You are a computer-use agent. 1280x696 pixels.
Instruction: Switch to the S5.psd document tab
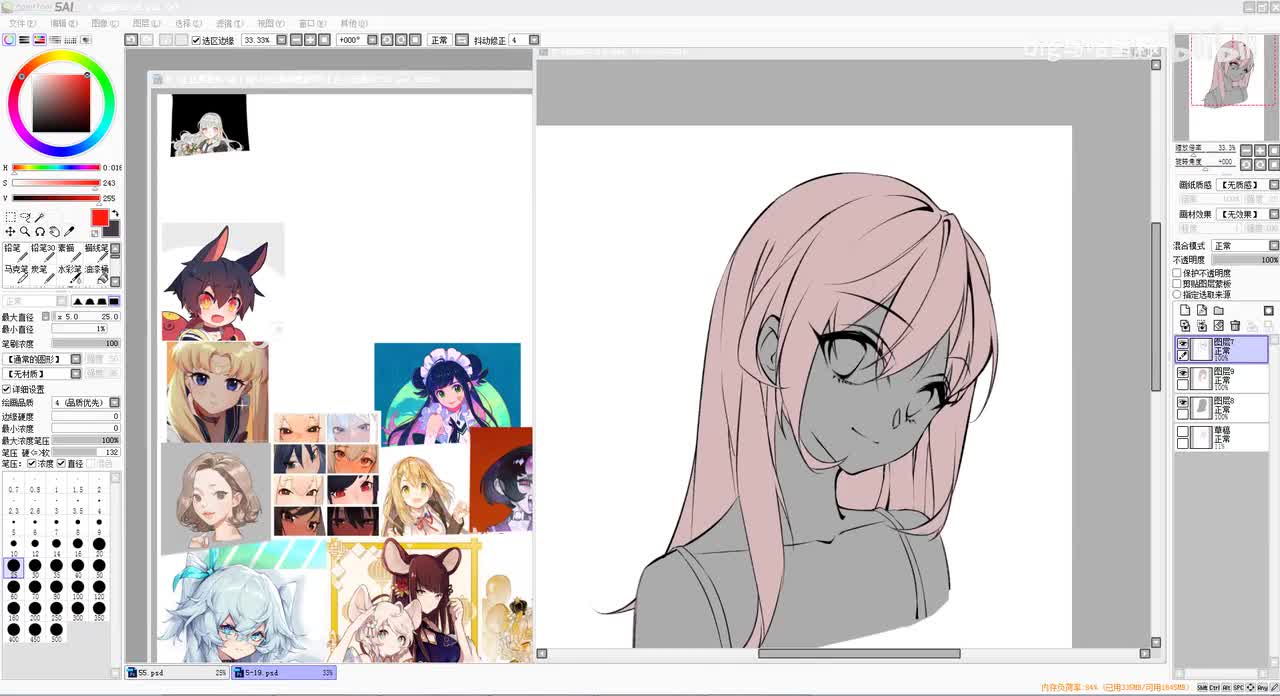[177, 673]
